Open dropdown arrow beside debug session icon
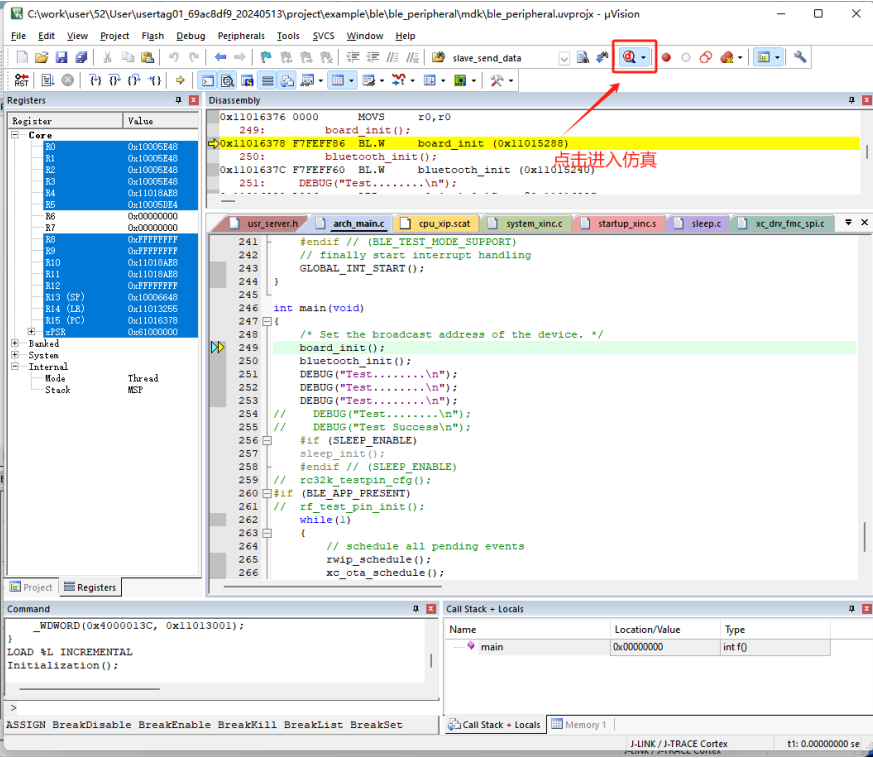 [x=644, y=57]
